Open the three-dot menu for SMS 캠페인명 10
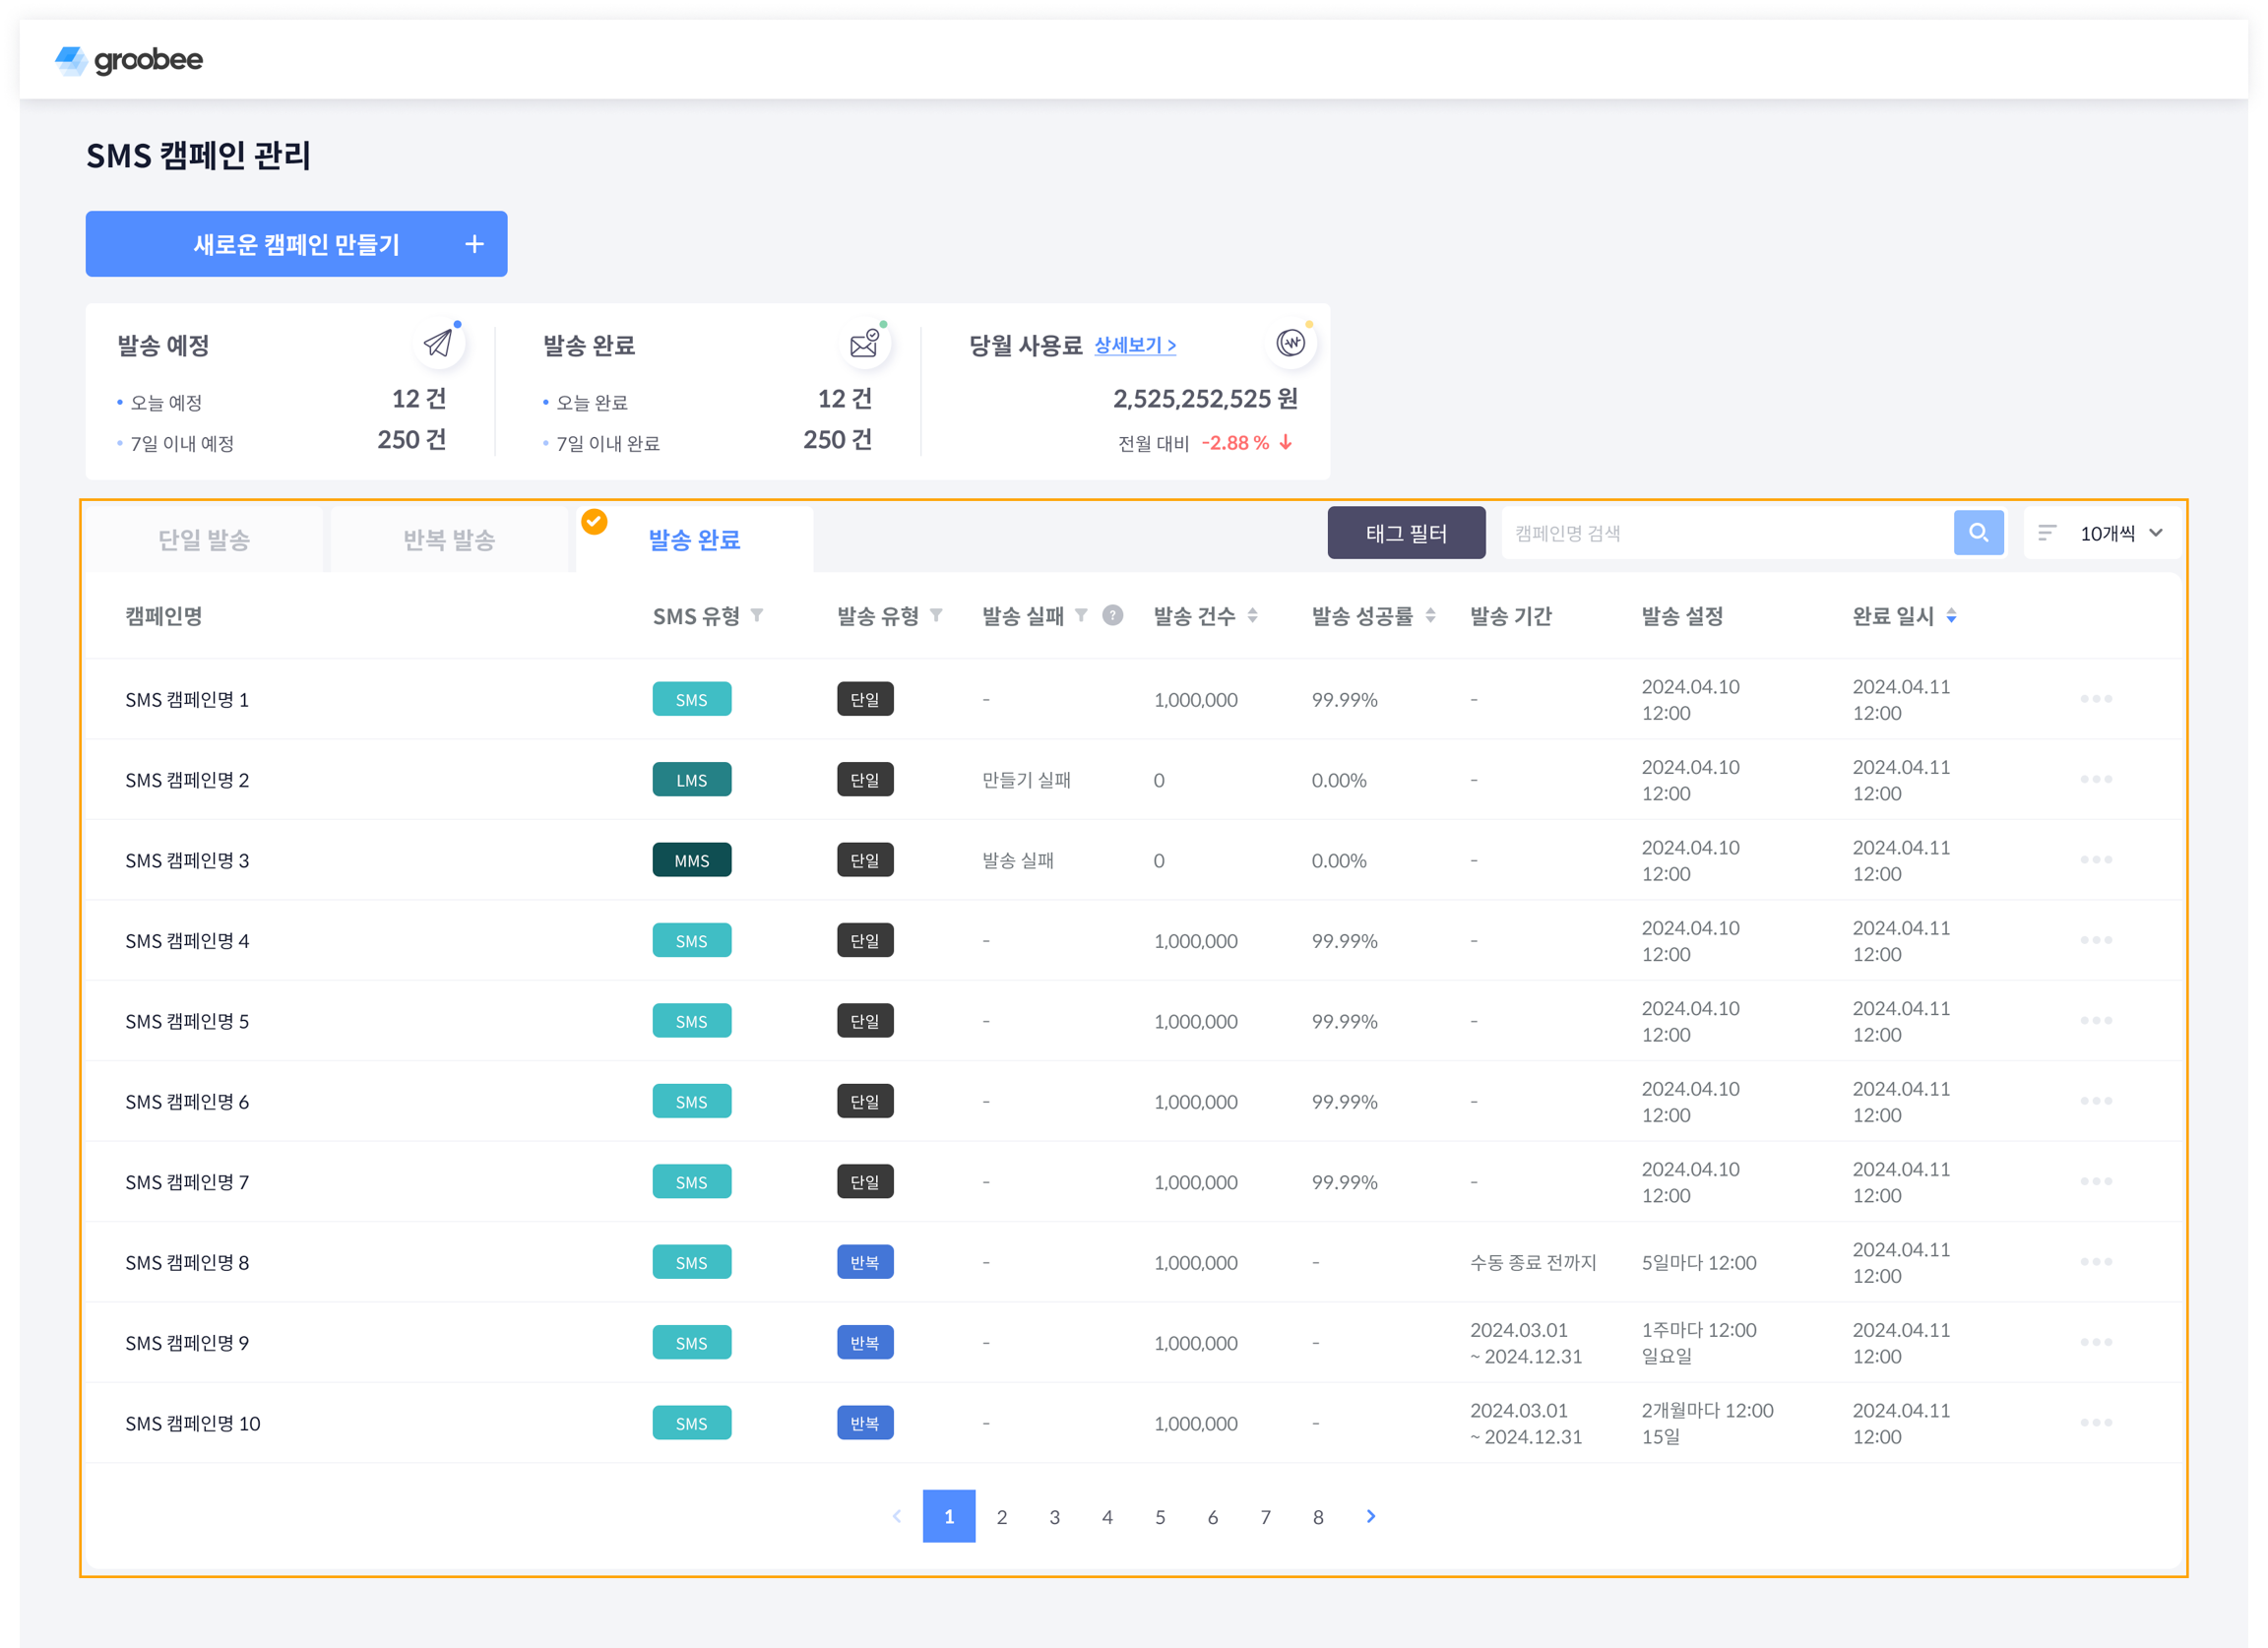This screenshot has width=2268, height=1648. tap(2095, 1422)
